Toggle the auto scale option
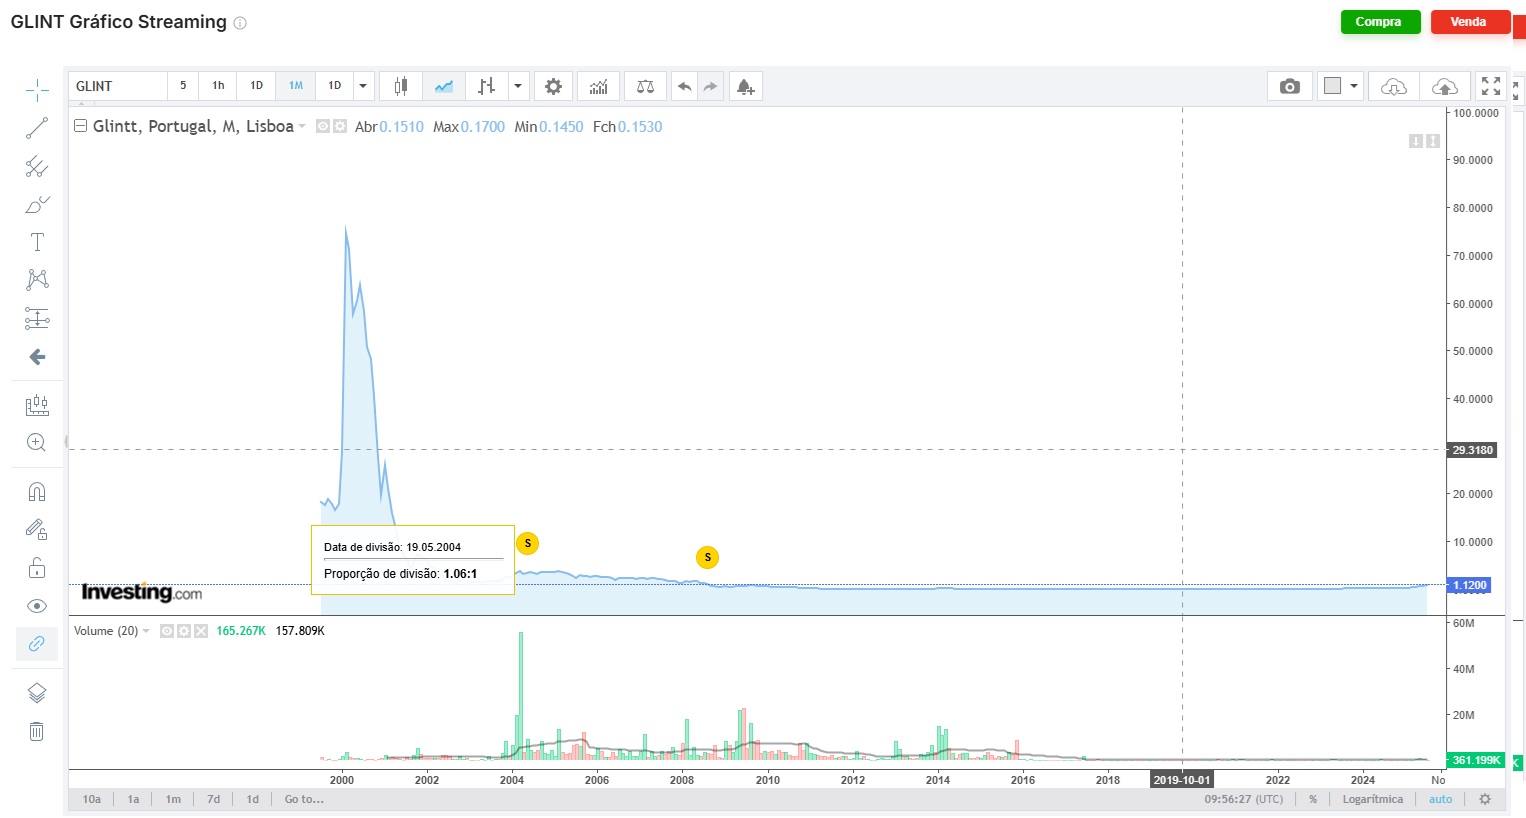The height and width of the screenshot is (818, 1526). [x=1440, y=799]
